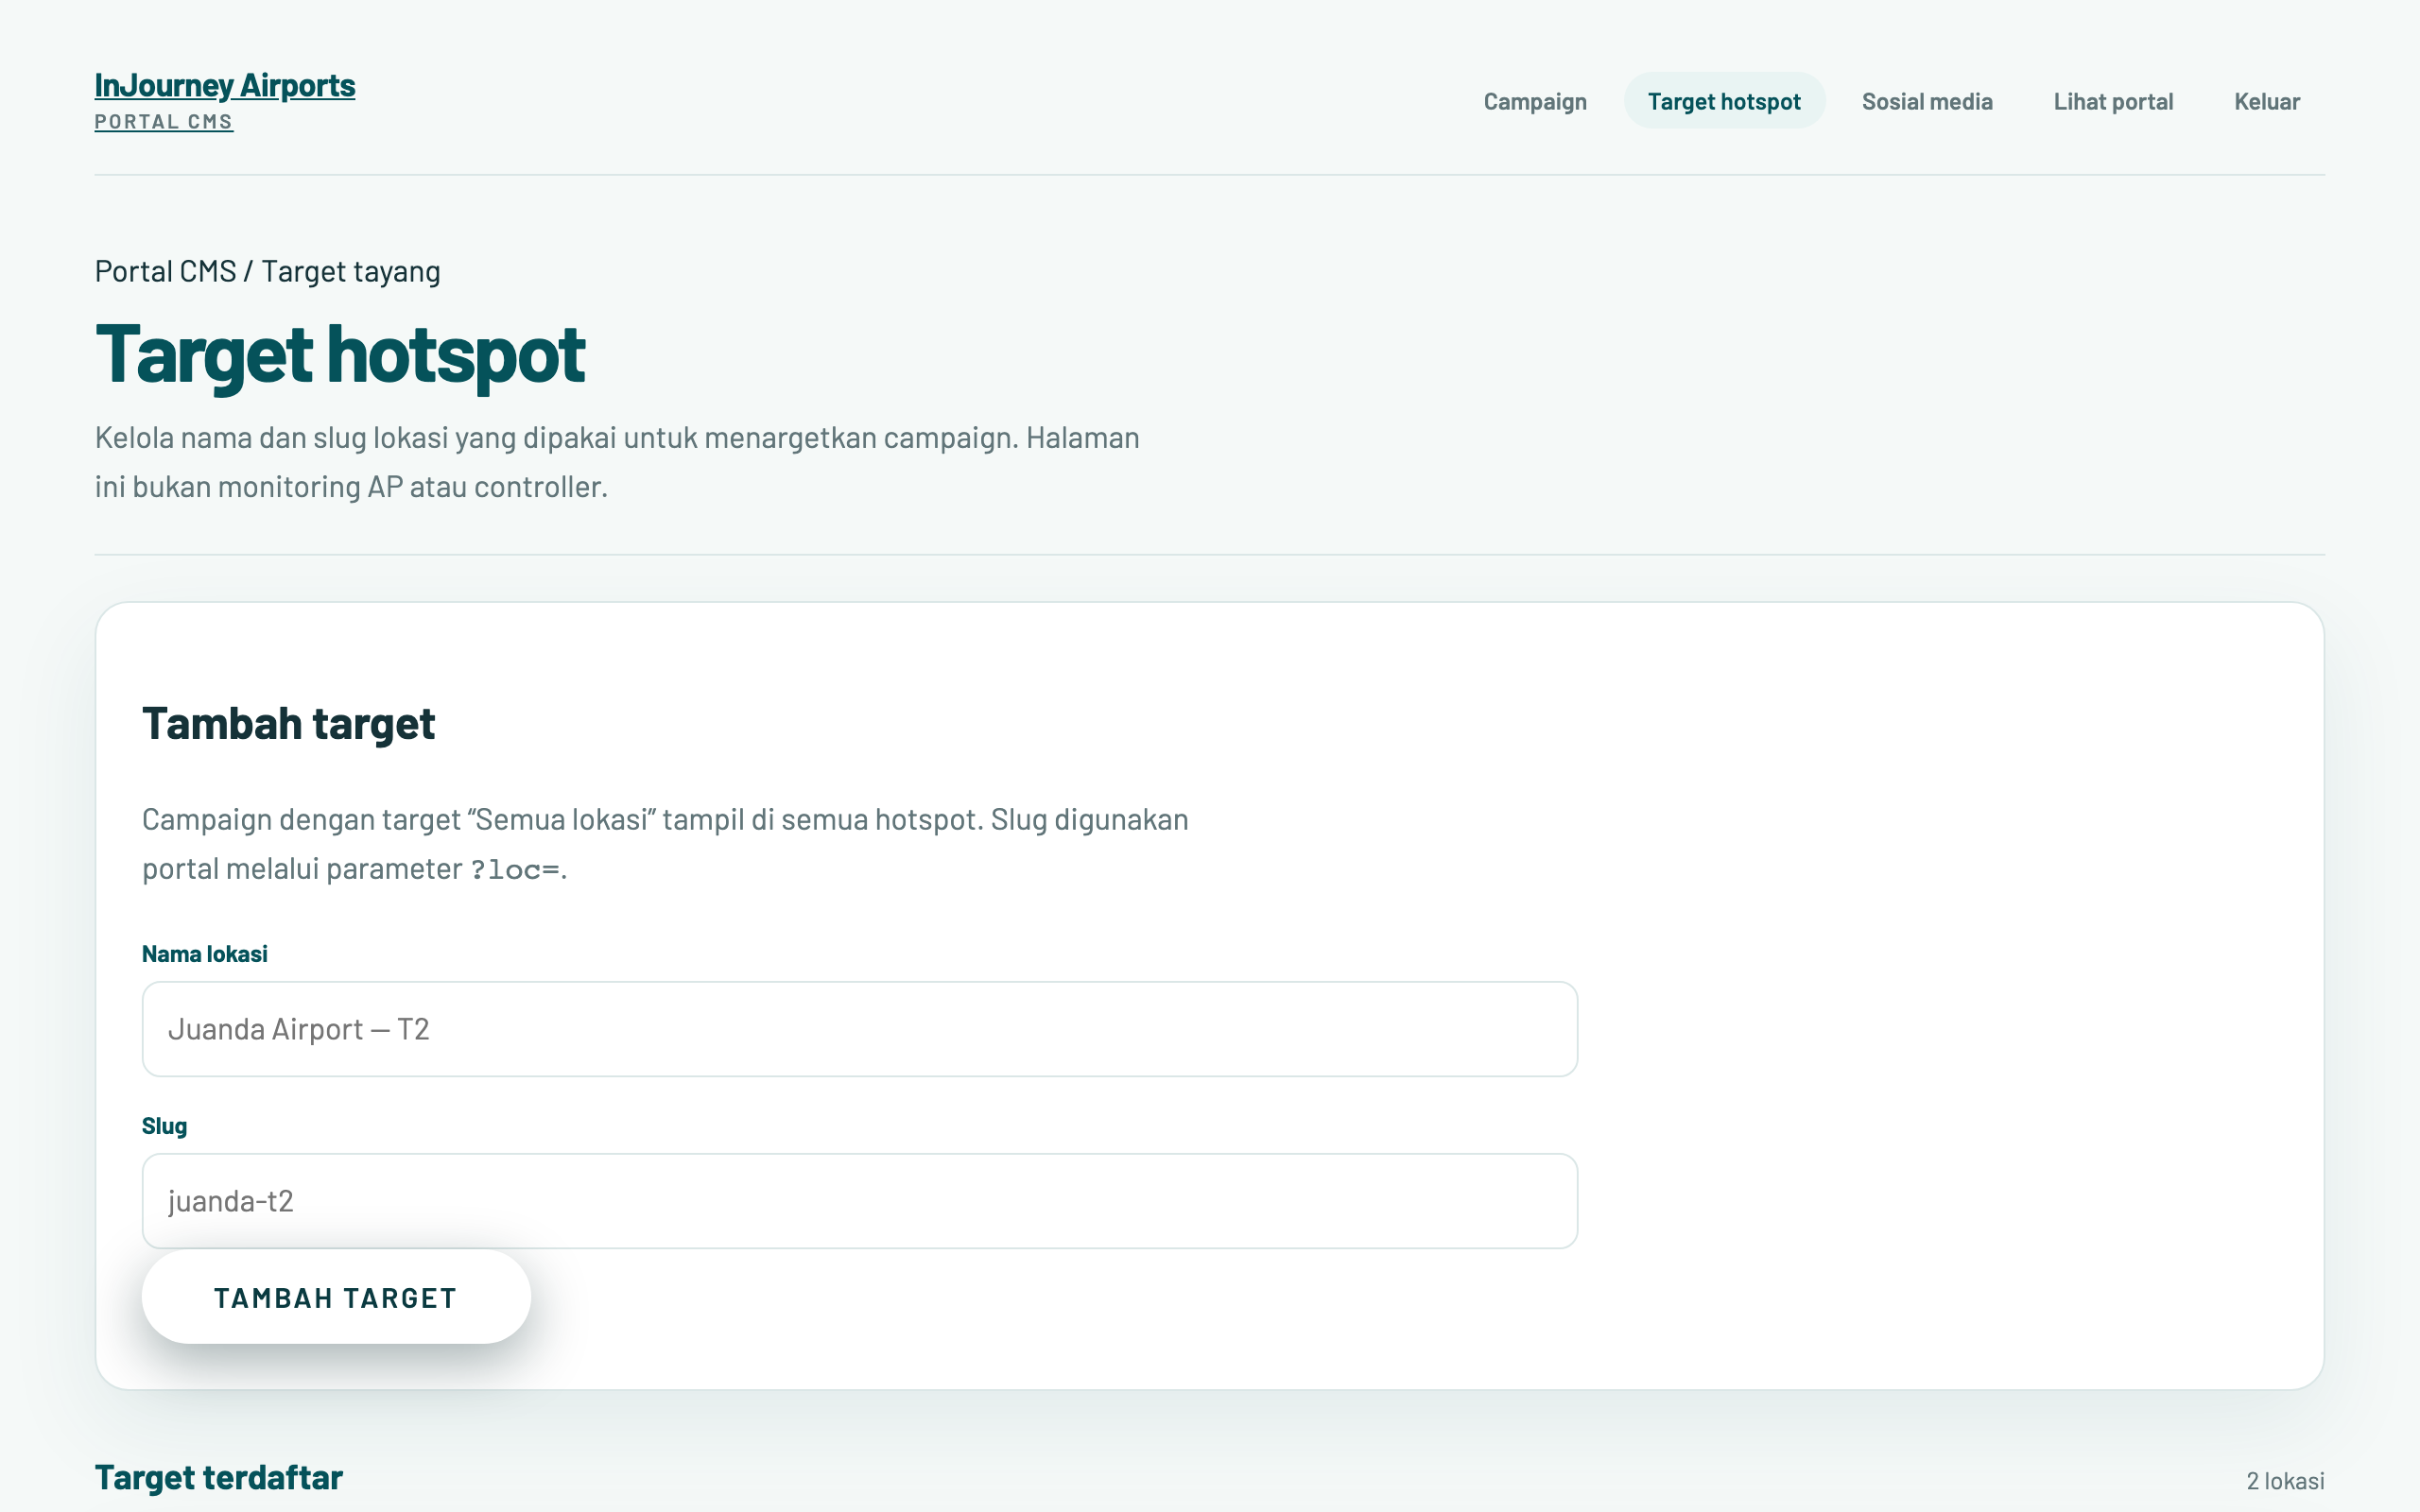Go to the Campaign menu item
This screenshot has height=1512, width=2420.
pos(1535,101)
